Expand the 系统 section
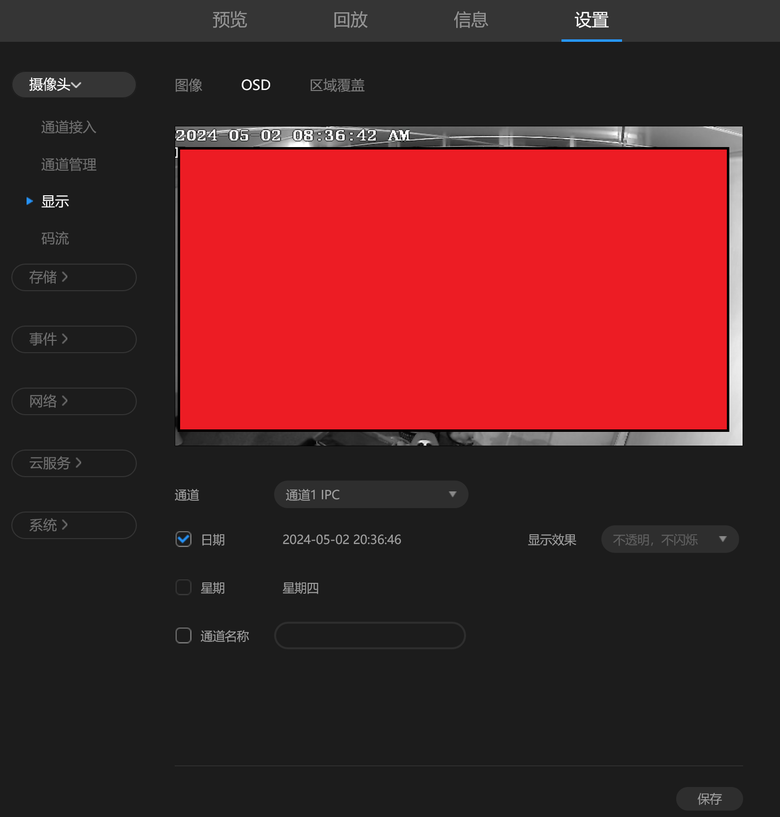 click(x=74, y=525)
